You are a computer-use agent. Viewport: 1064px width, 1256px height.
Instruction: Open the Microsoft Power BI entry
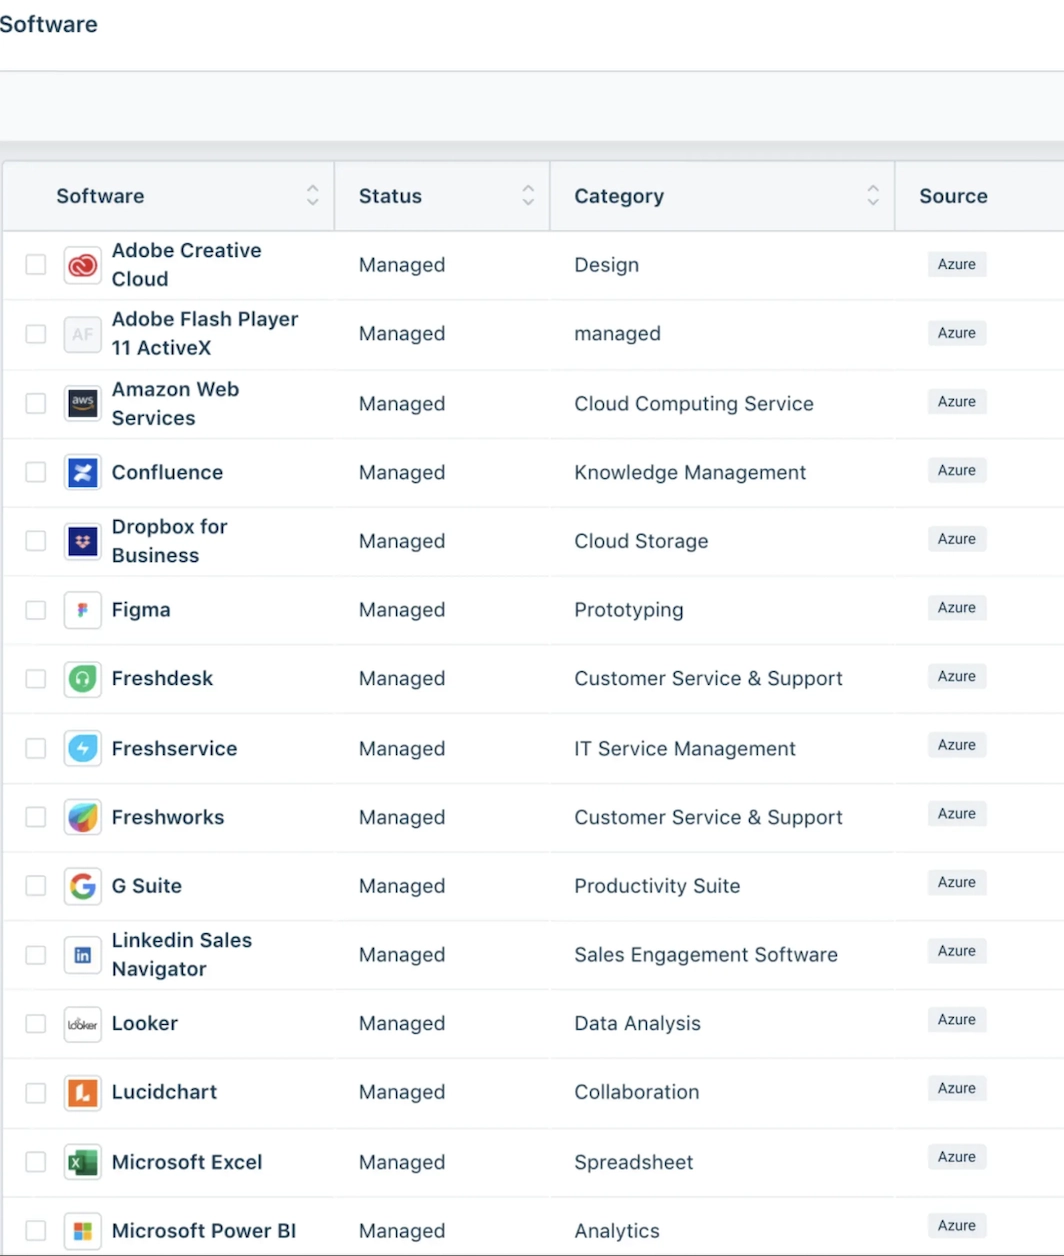(x=204, y=1231)
